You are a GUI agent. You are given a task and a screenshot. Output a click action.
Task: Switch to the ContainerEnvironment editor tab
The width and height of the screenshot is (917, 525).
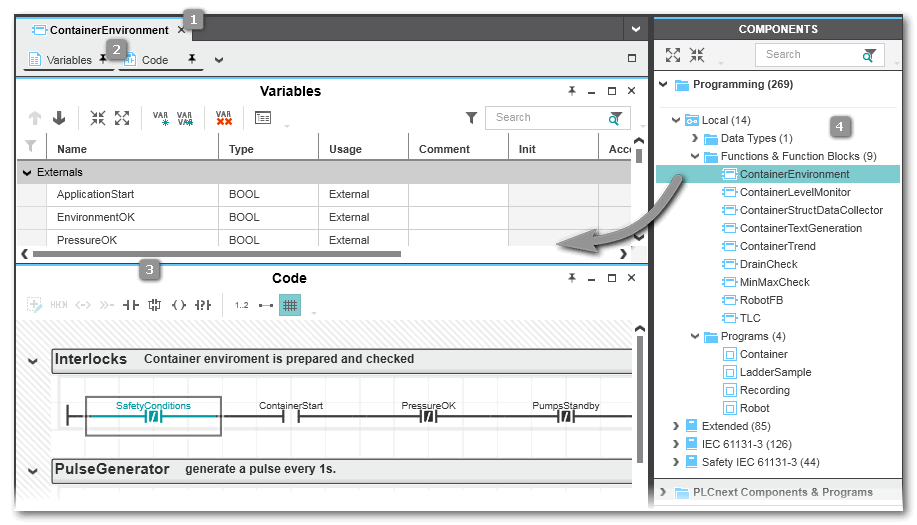(x=108, y=30)
